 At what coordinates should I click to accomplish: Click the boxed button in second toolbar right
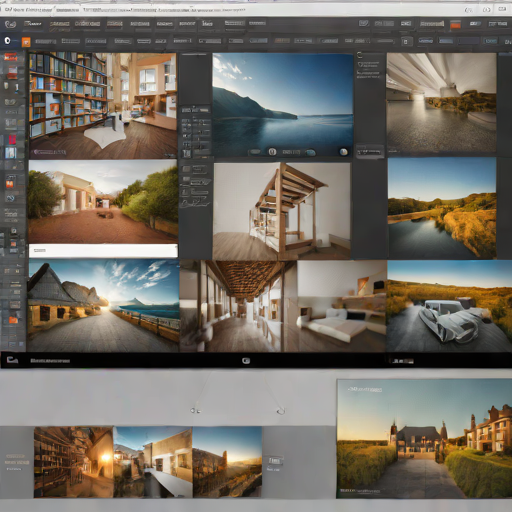pos(406,42)
